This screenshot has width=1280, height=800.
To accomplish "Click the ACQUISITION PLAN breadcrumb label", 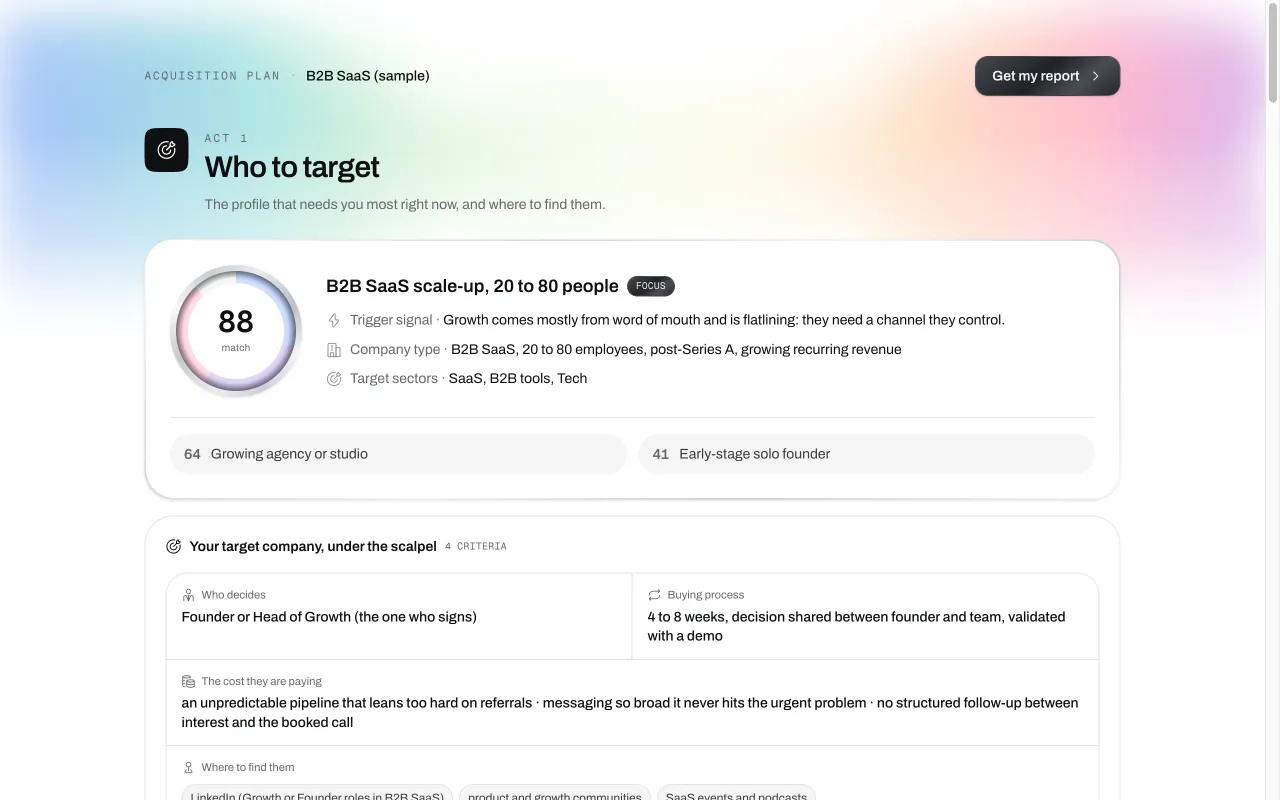I will 212,76.
